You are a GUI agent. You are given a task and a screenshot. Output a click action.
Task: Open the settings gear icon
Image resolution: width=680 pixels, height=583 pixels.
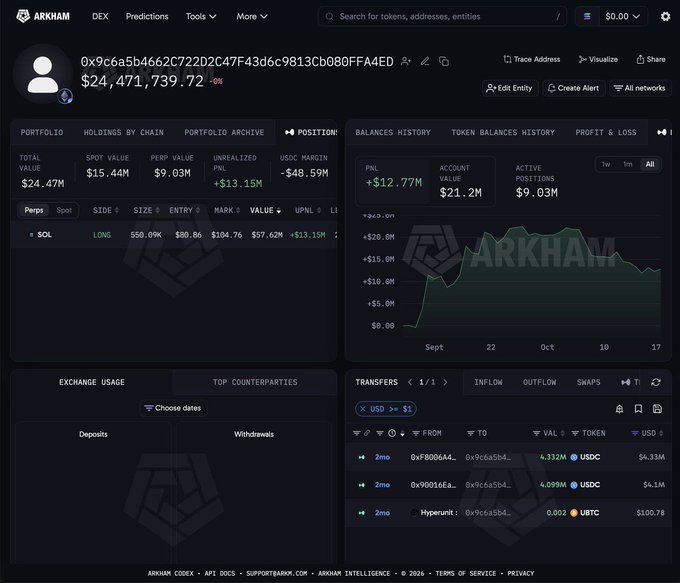click(665, 16)
